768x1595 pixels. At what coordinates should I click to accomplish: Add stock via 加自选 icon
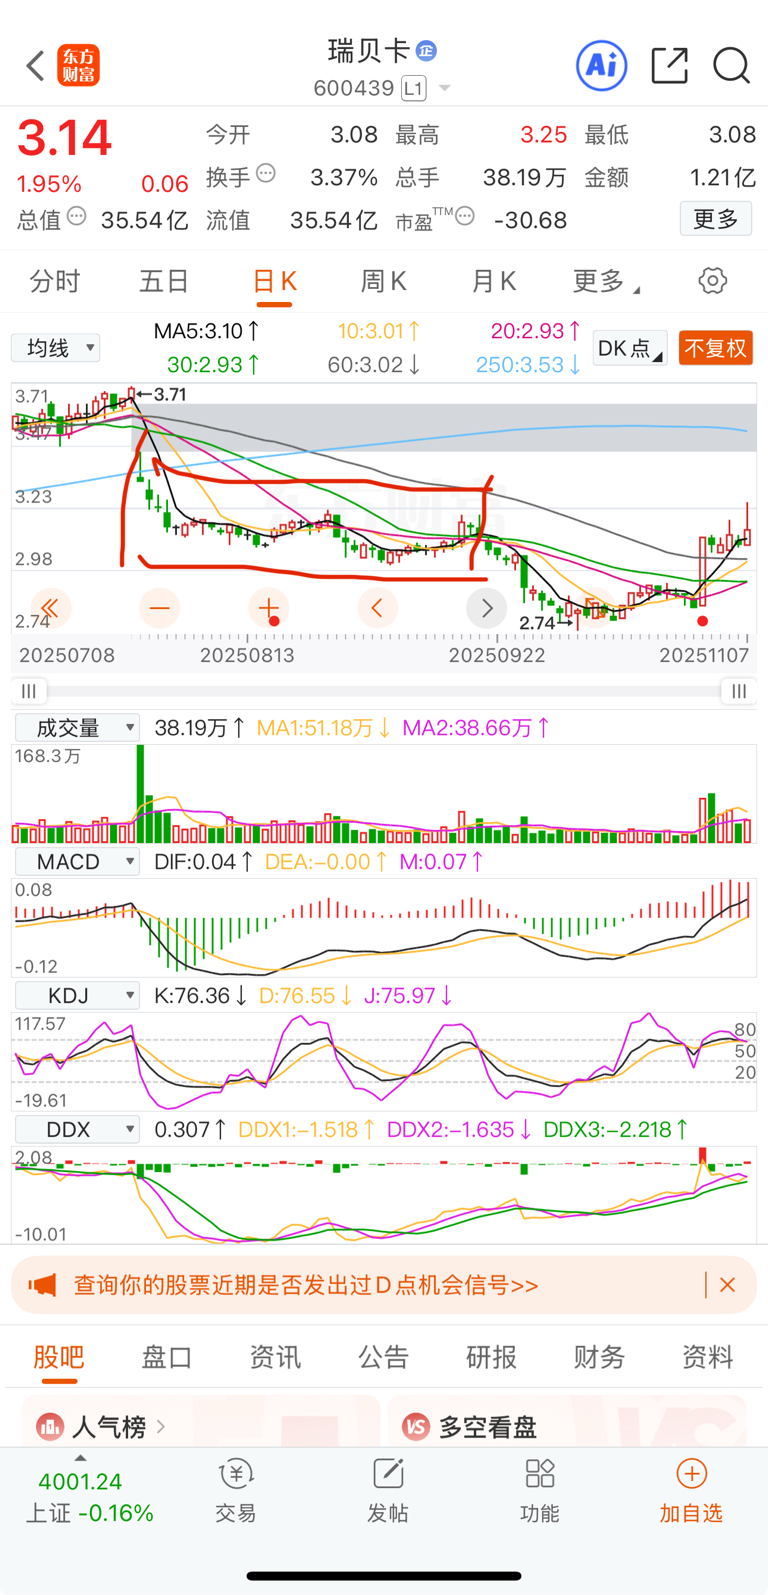pyautogui.click(x=691, y=1474)
